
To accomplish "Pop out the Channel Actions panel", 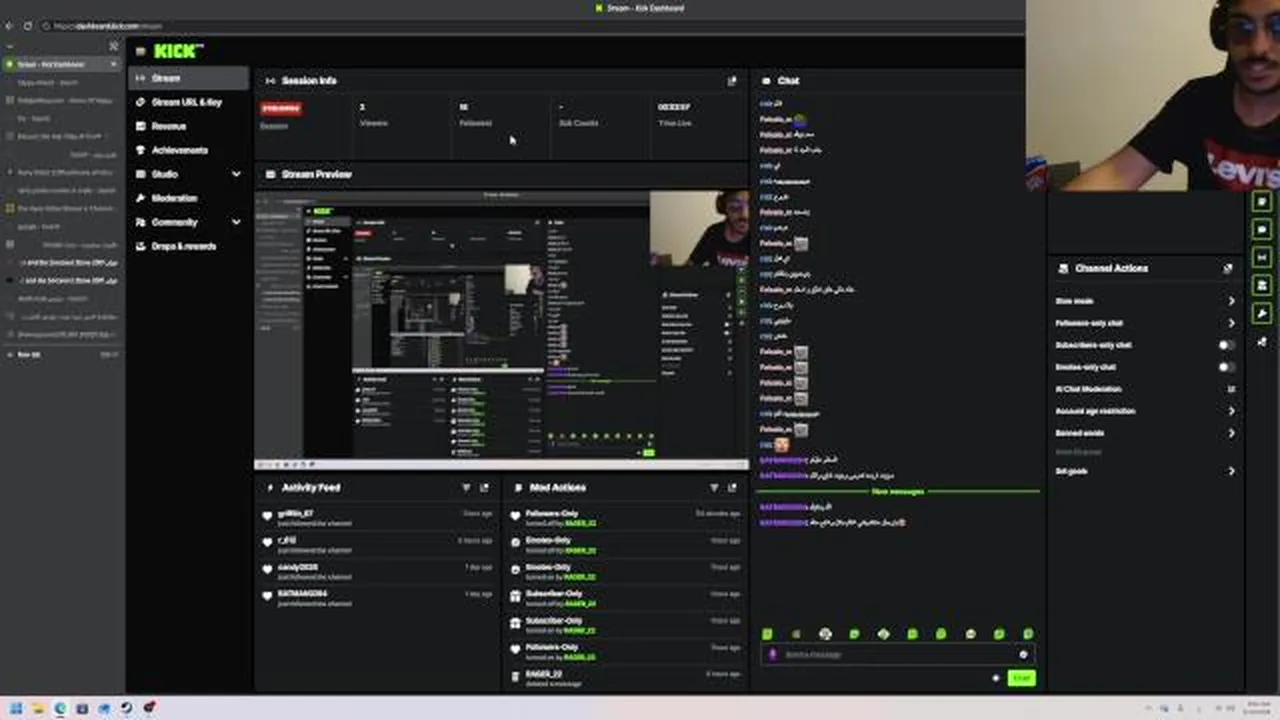I will point(1227,268).
